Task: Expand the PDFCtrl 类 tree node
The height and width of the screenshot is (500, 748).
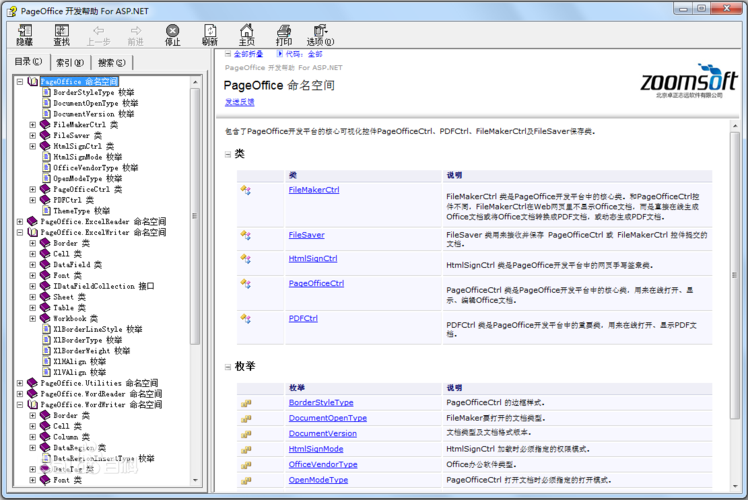Action: tap(32, 200)
